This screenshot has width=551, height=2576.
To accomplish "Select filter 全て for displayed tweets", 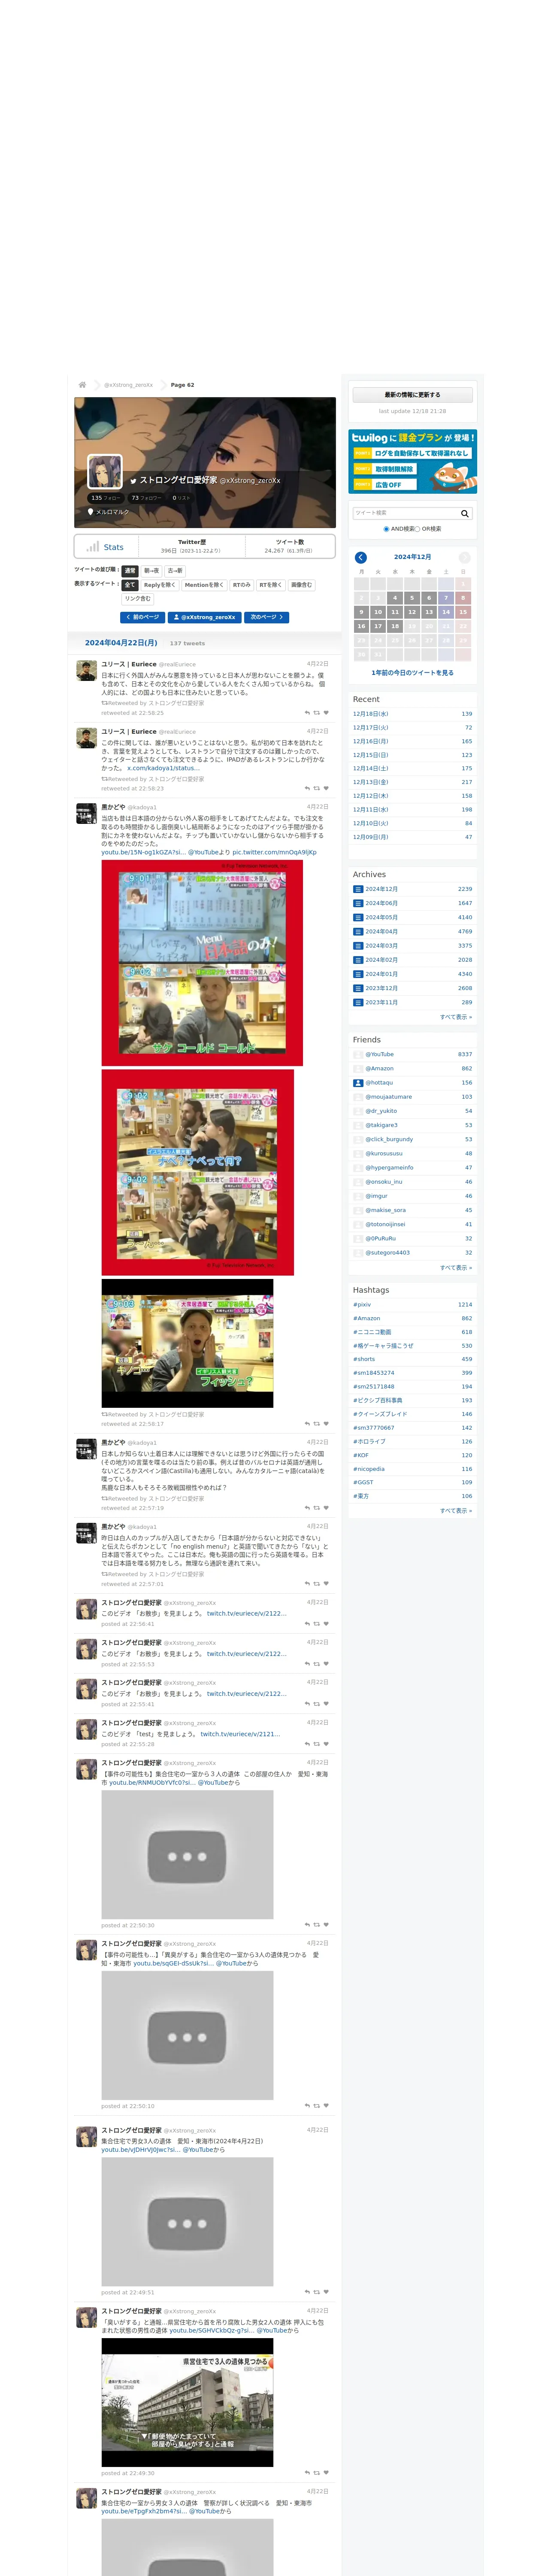I will pyautogui.click(x=130, y=585).
